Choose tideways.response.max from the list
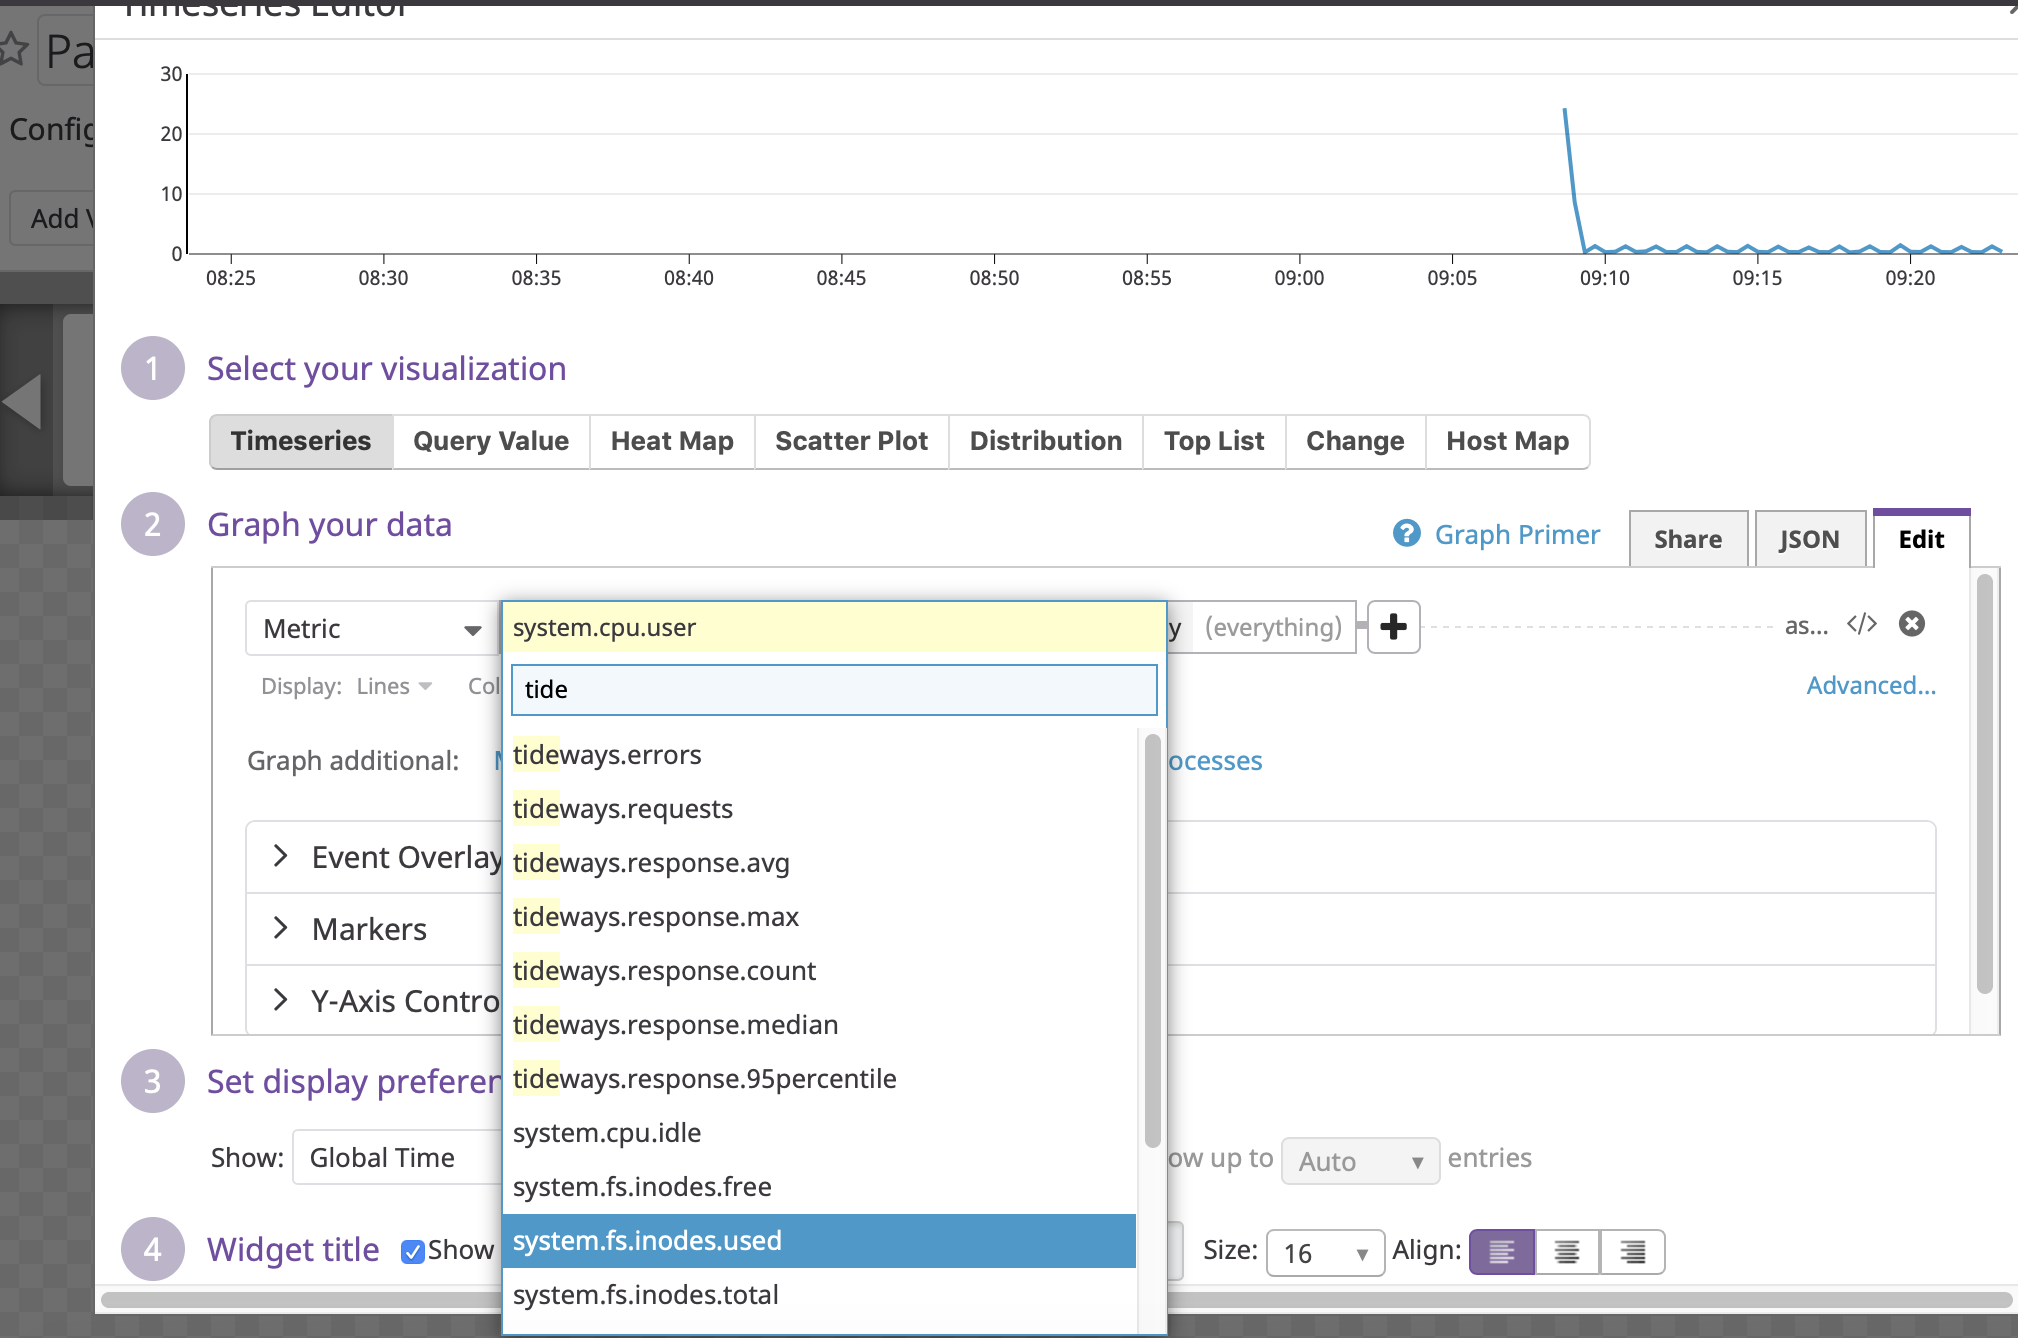Image resolution: width=2018 pixels, height=1338 pixels. tap(819, 917)
